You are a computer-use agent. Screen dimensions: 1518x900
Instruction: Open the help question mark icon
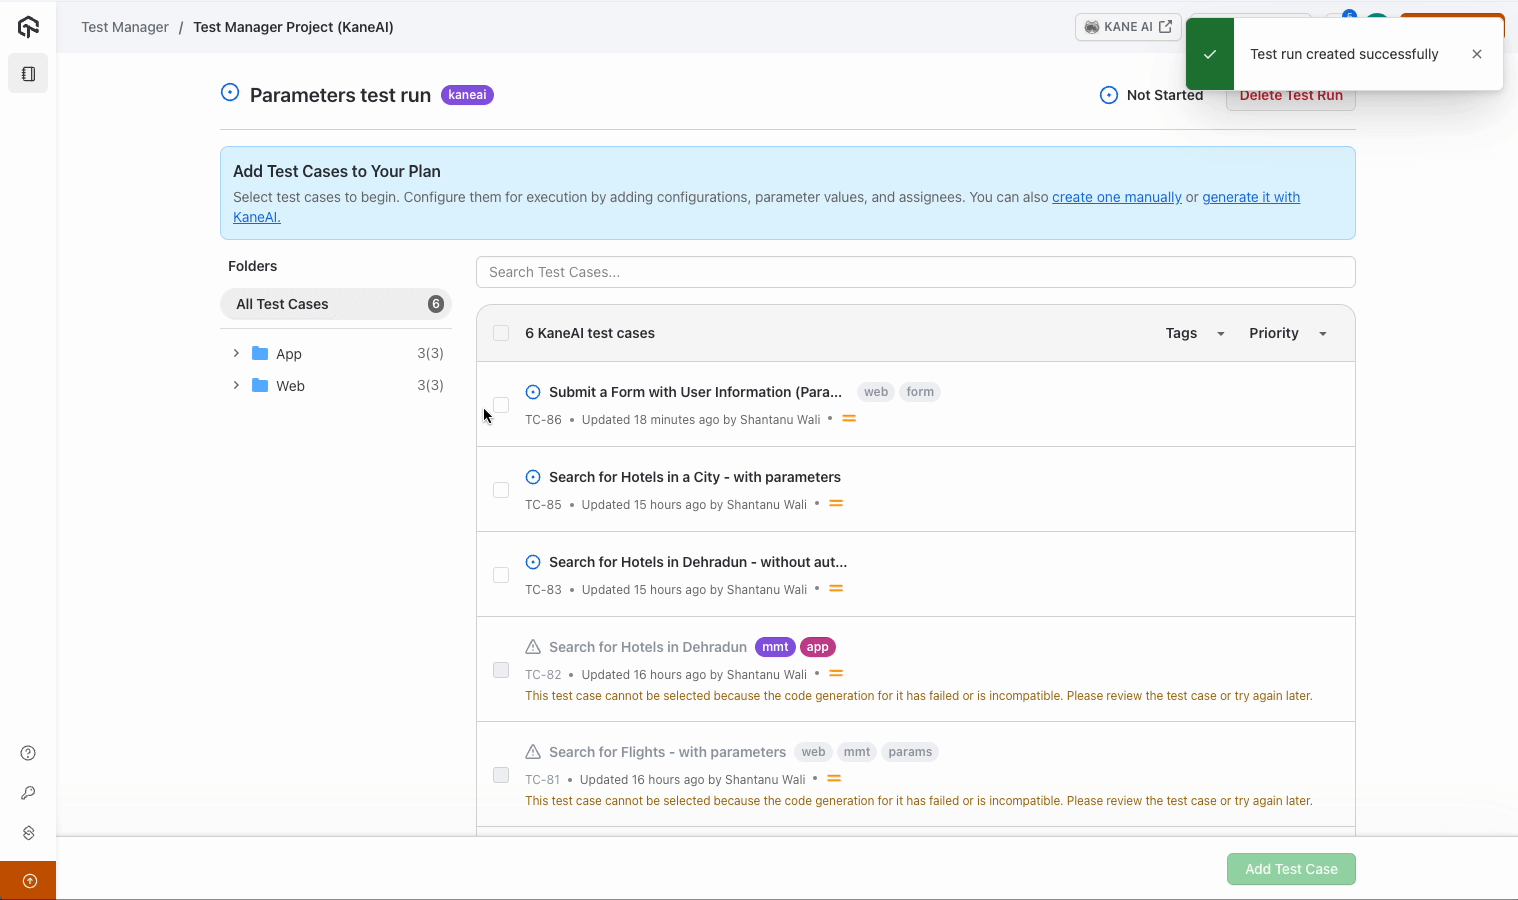click(28, 753)
